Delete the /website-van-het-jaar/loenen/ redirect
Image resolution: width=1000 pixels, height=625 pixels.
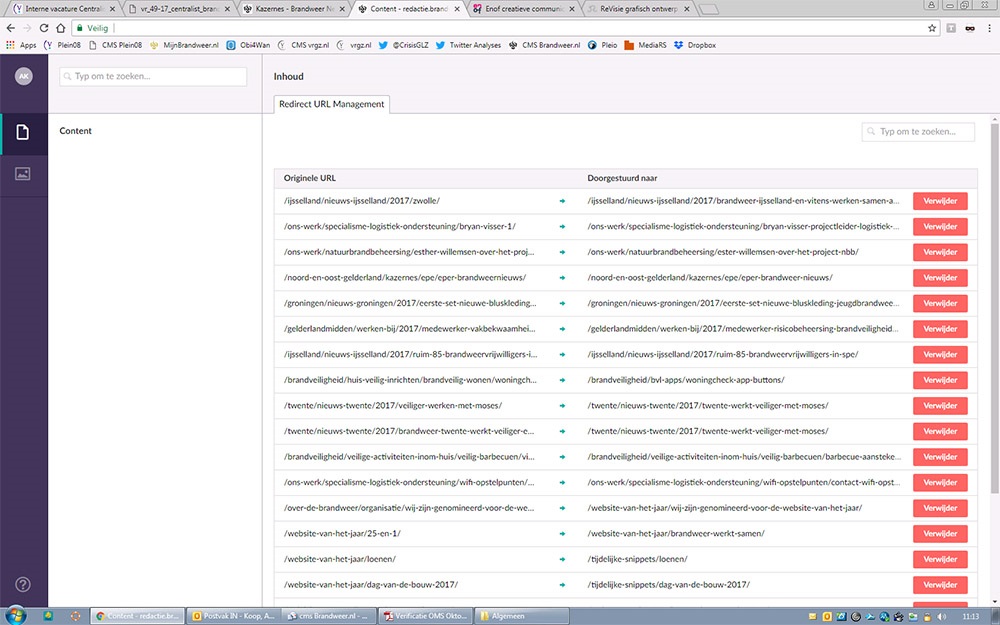(x=939, y=559)
